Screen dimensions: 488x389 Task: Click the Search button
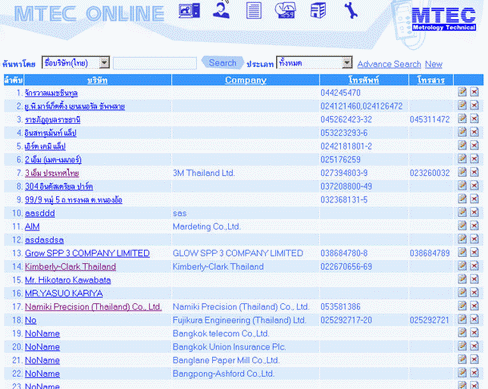[x=222, y=63]
